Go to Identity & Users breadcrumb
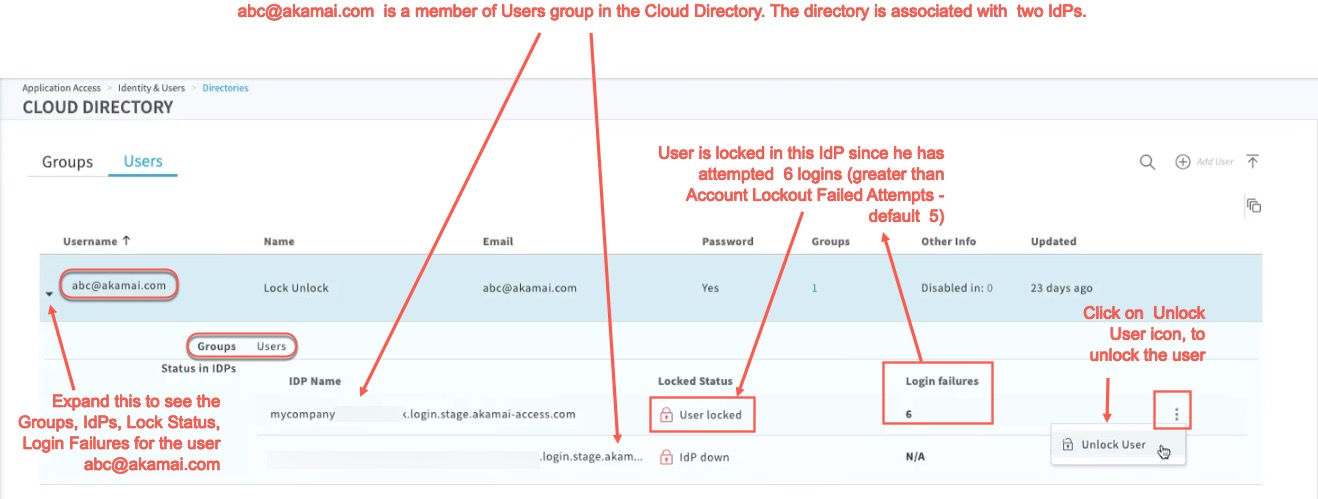Screen dimensions: 1318x499 coord(152,88)
